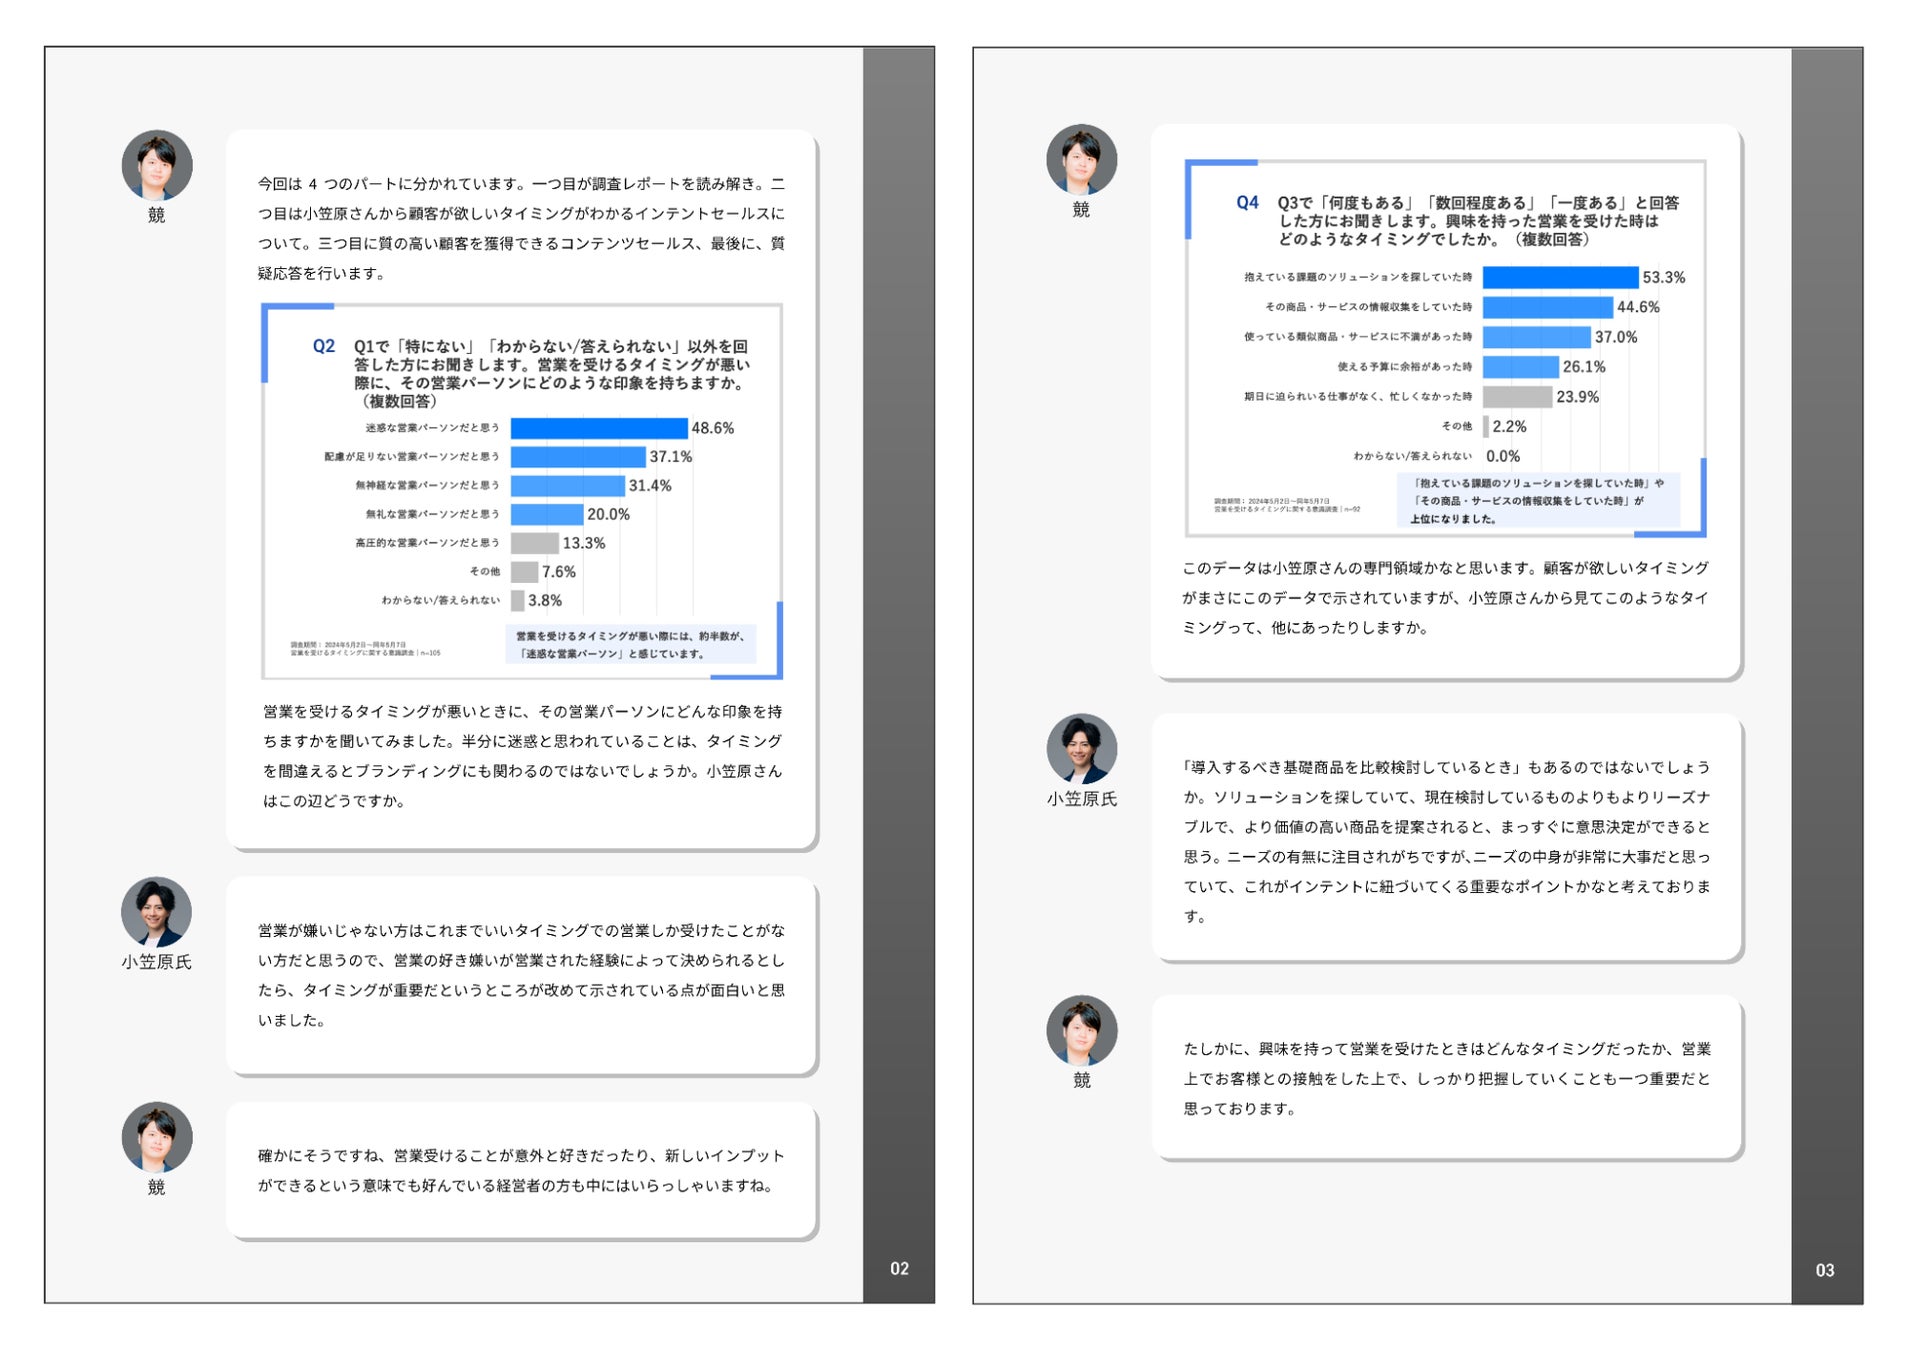Select the 高圧的な営業パーソンだと思う row label

point(428,543)
